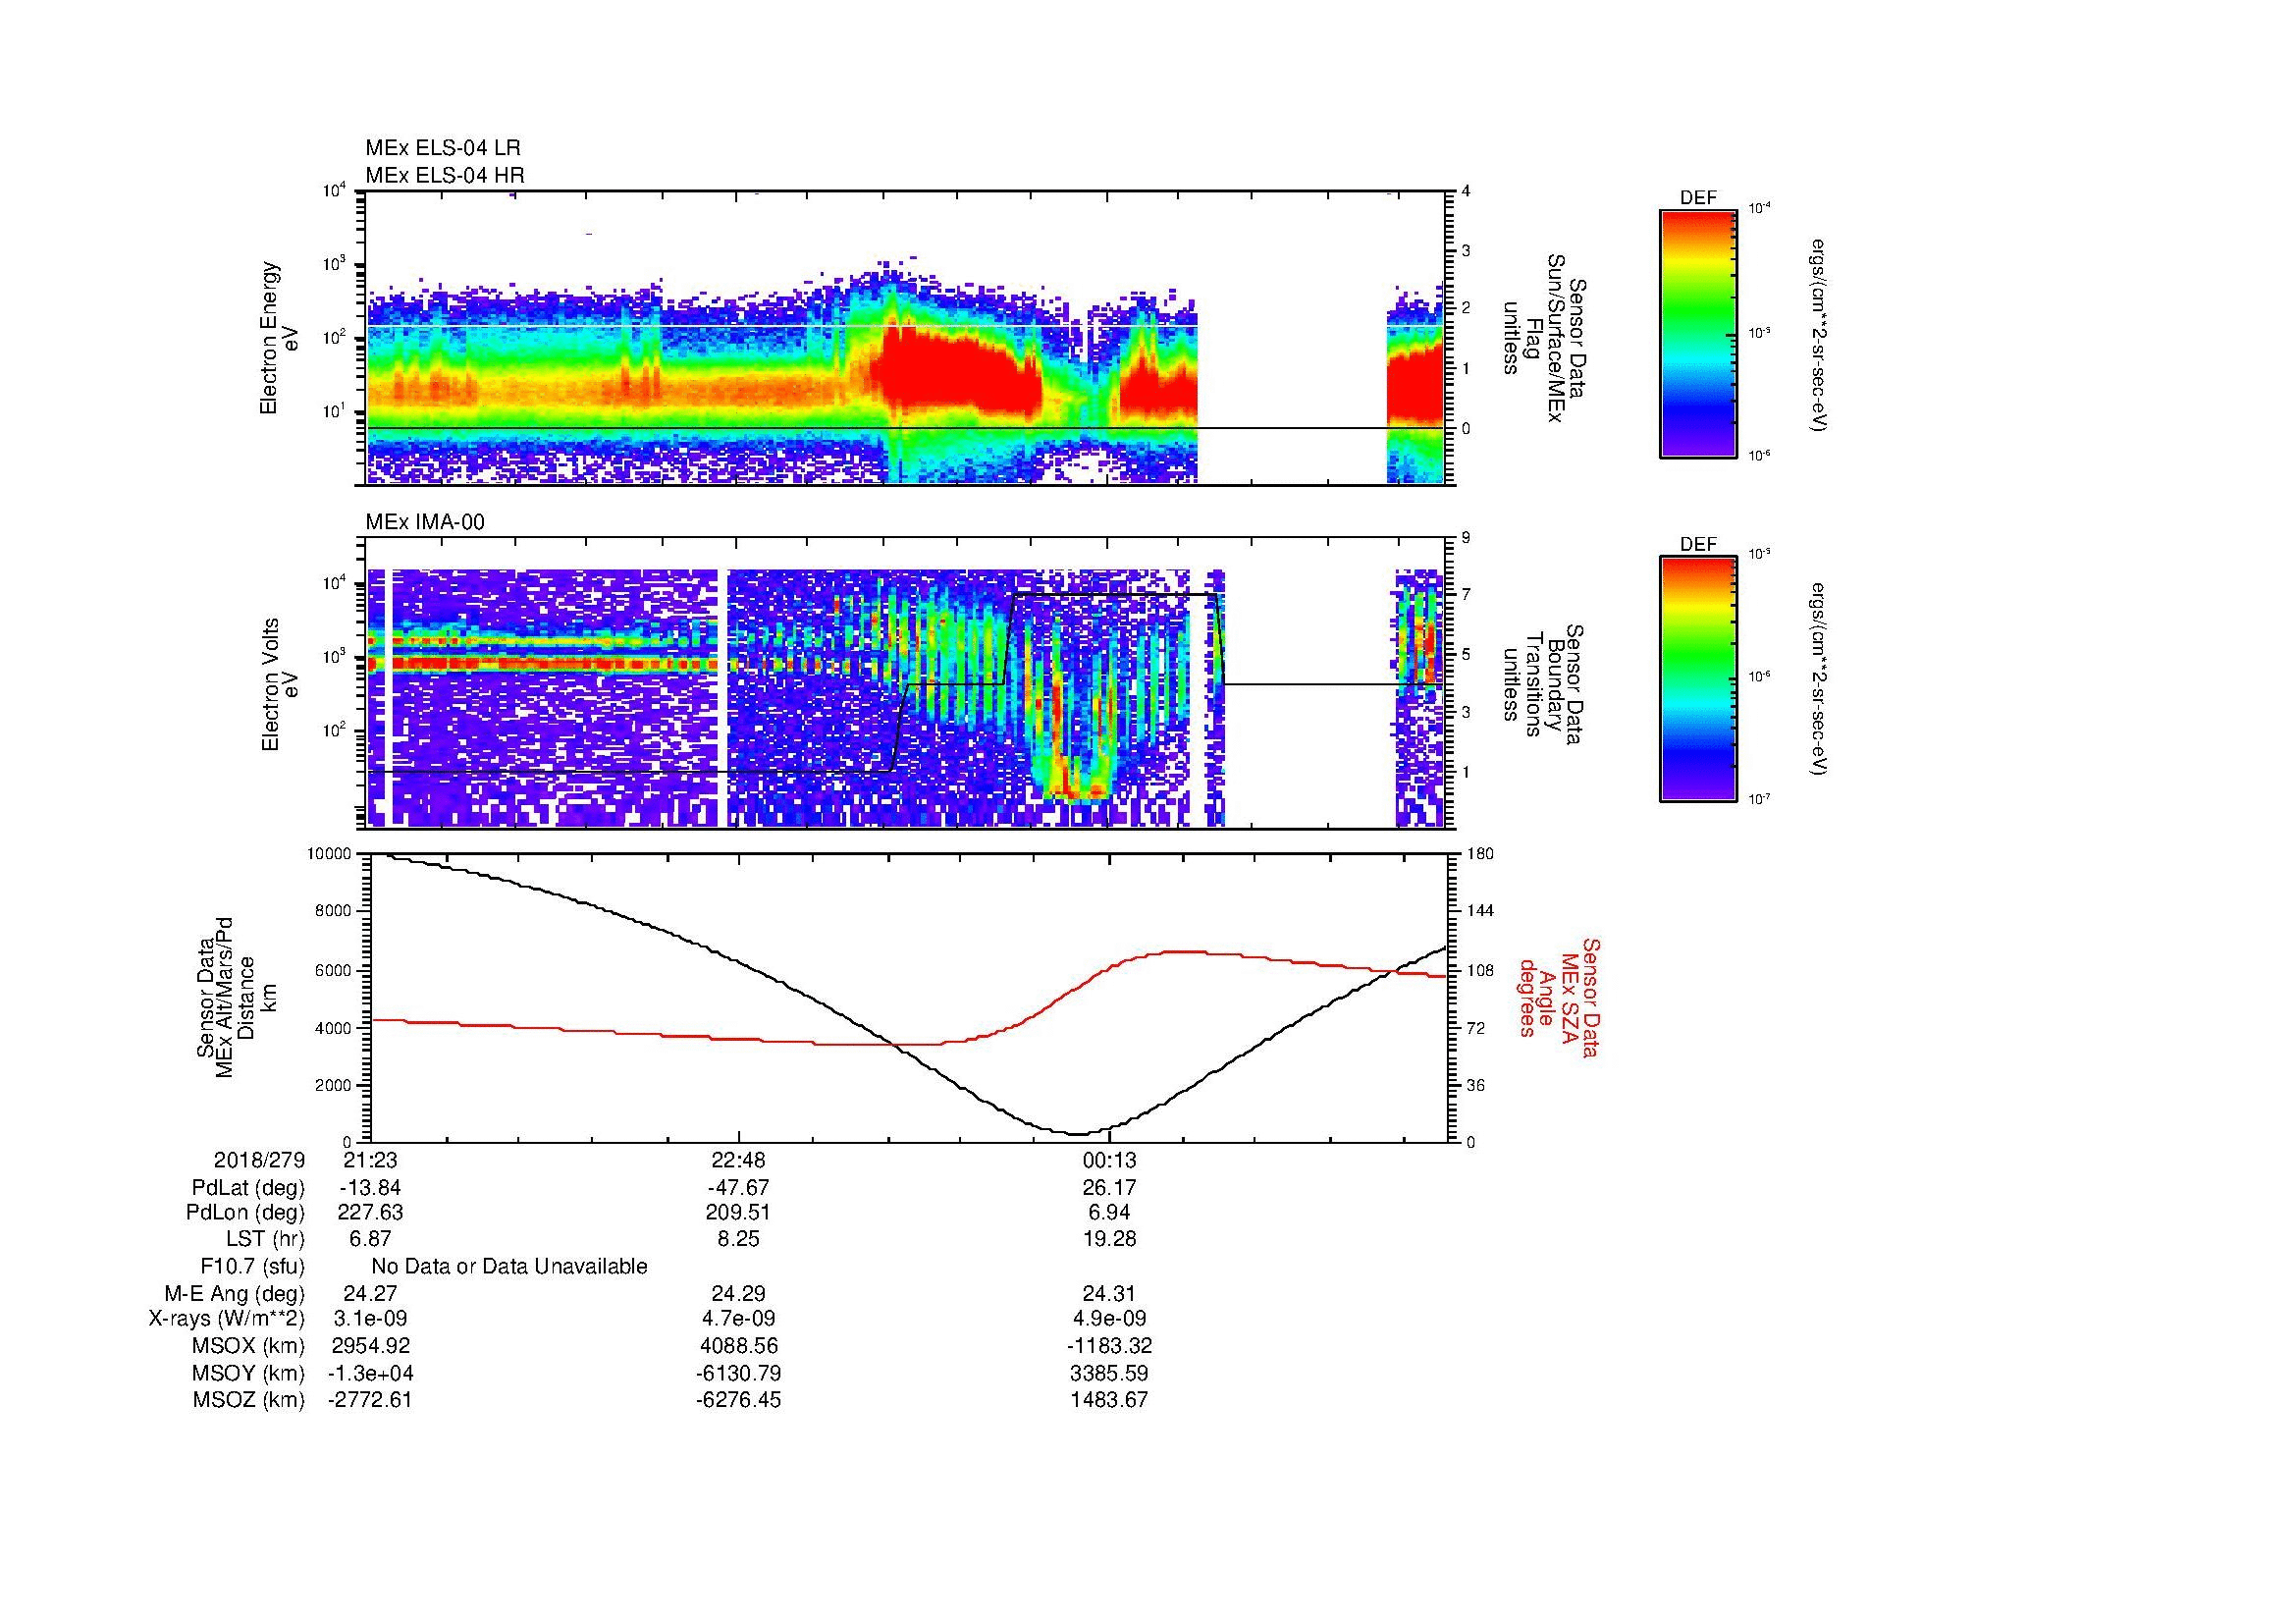Click the PdLat value '-47.67'

click(x=738, y=1188)
